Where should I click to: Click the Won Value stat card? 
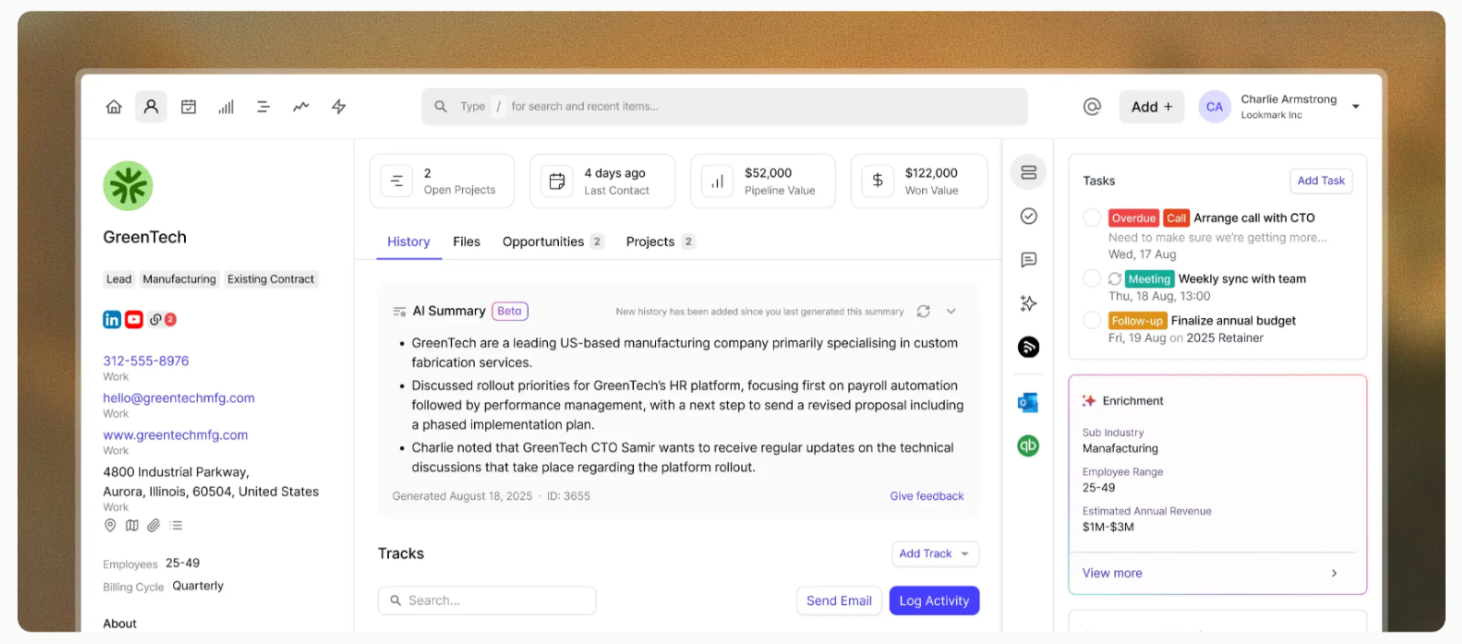[x=919, y=181]
